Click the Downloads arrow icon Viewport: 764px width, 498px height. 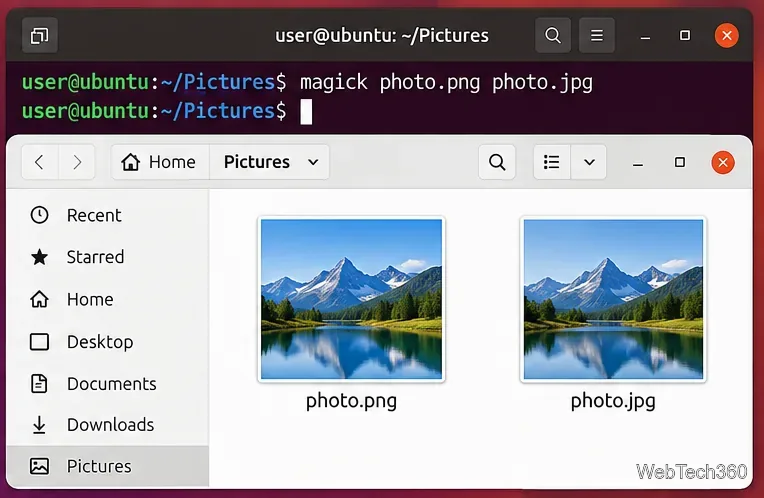(39, 425)
